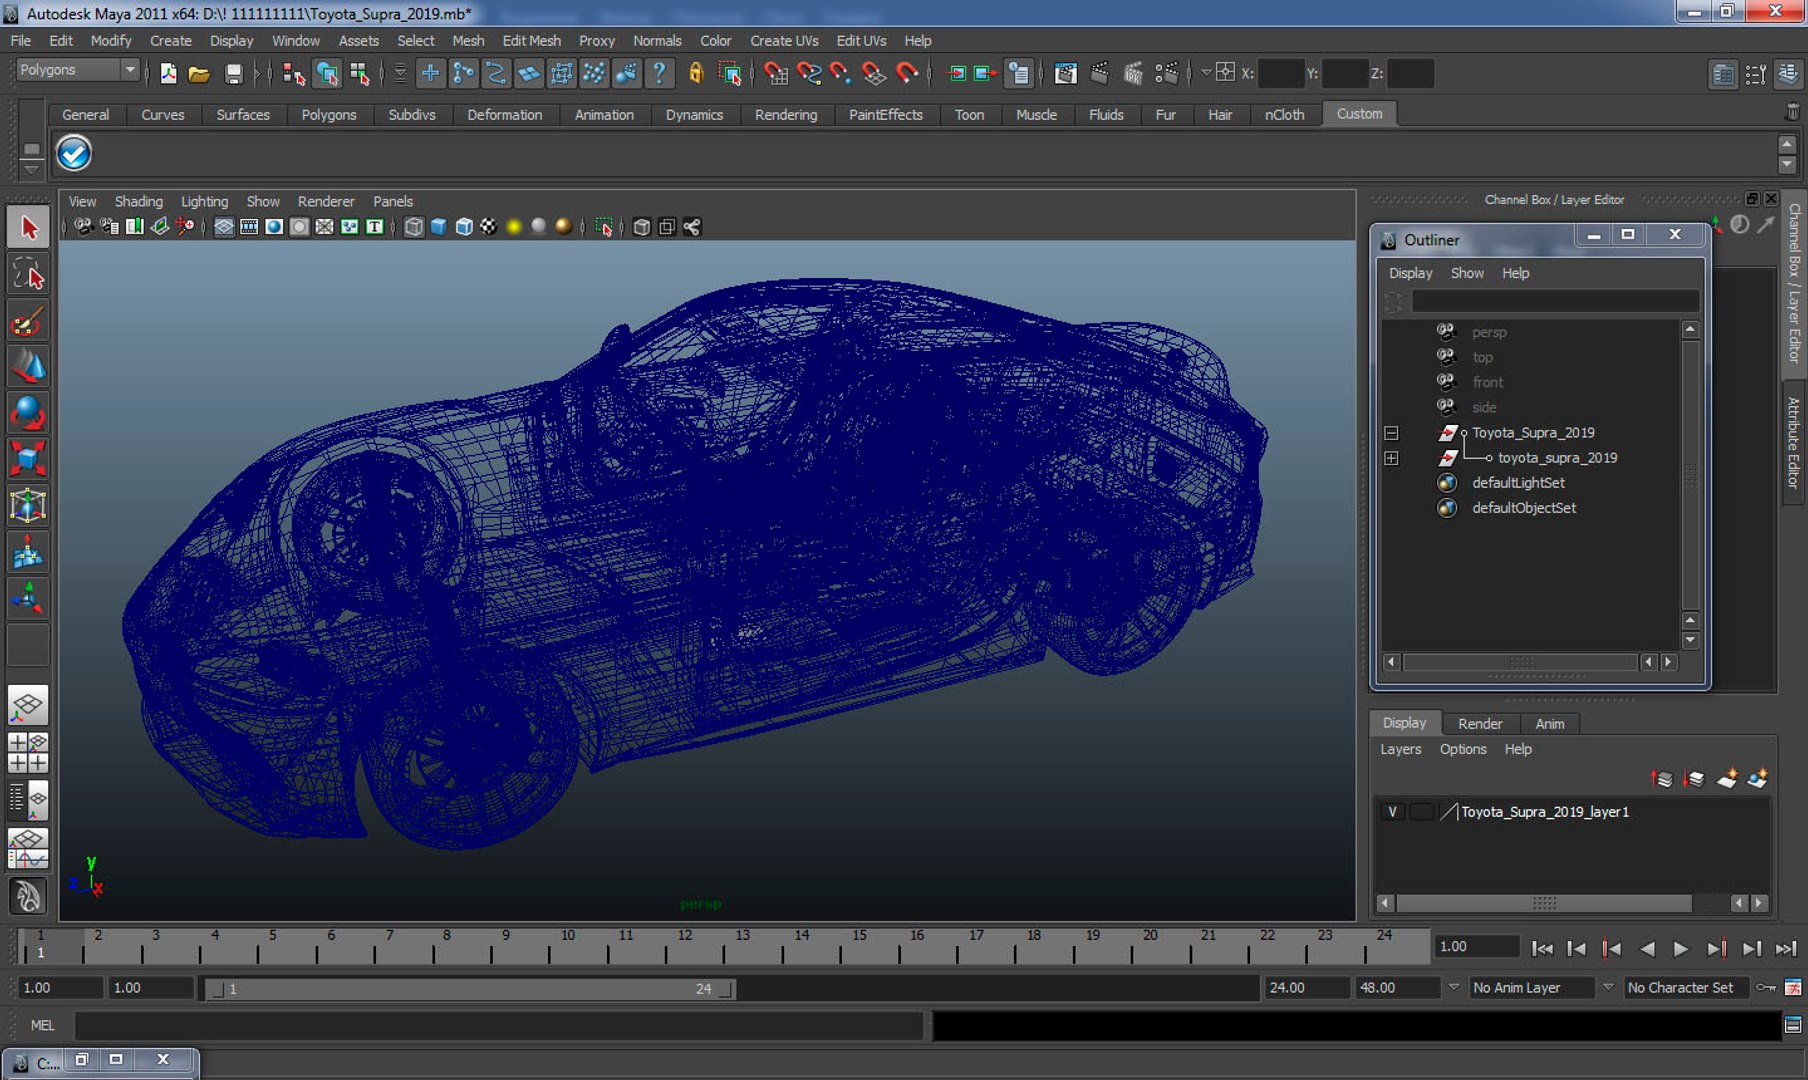Save the current scene disk icon
1808x1080 pixels.
[233, 73]
